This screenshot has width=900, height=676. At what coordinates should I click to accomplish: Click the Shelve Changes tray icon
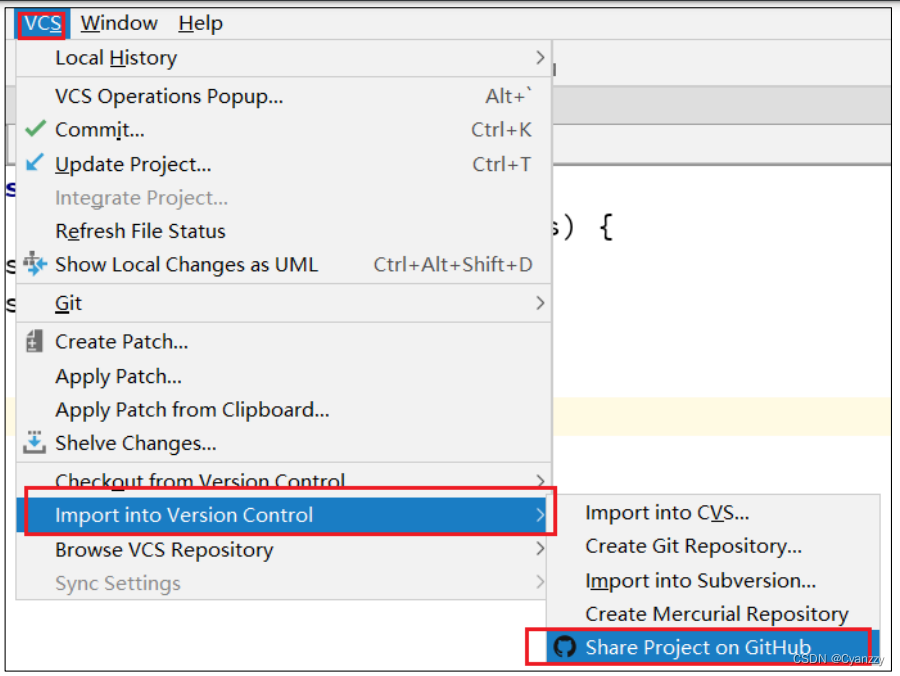click(34, 442)
